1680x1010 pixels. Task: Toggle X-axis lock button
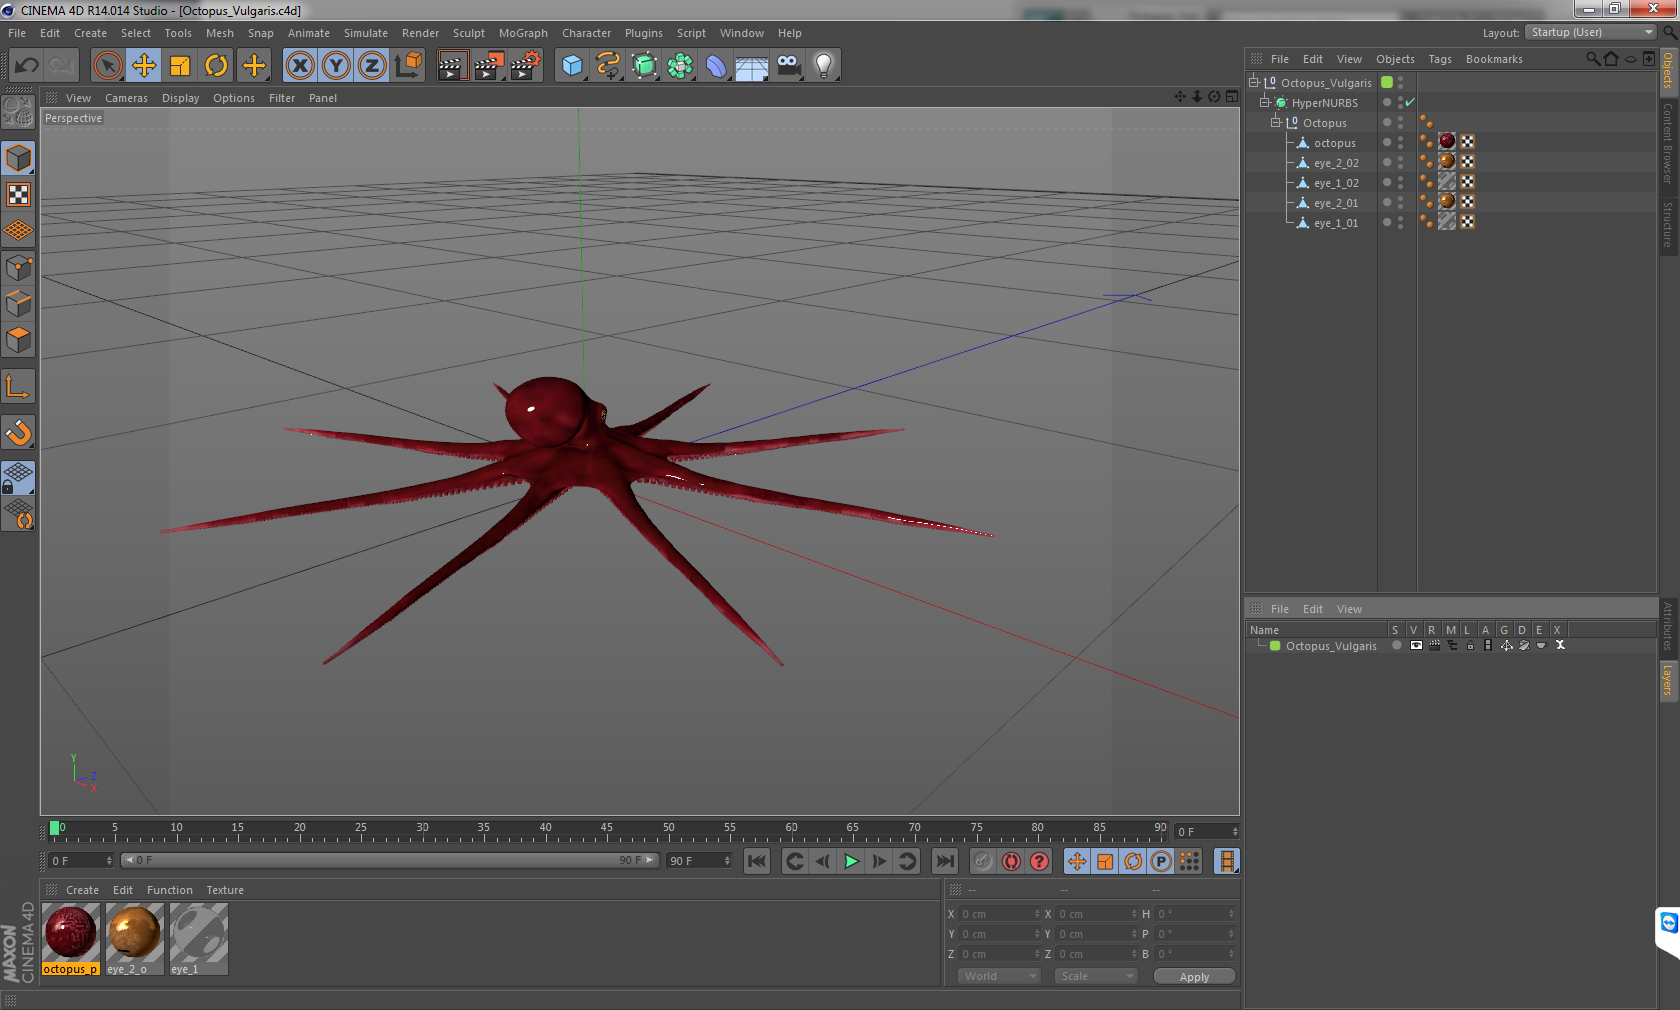point(299,66)
